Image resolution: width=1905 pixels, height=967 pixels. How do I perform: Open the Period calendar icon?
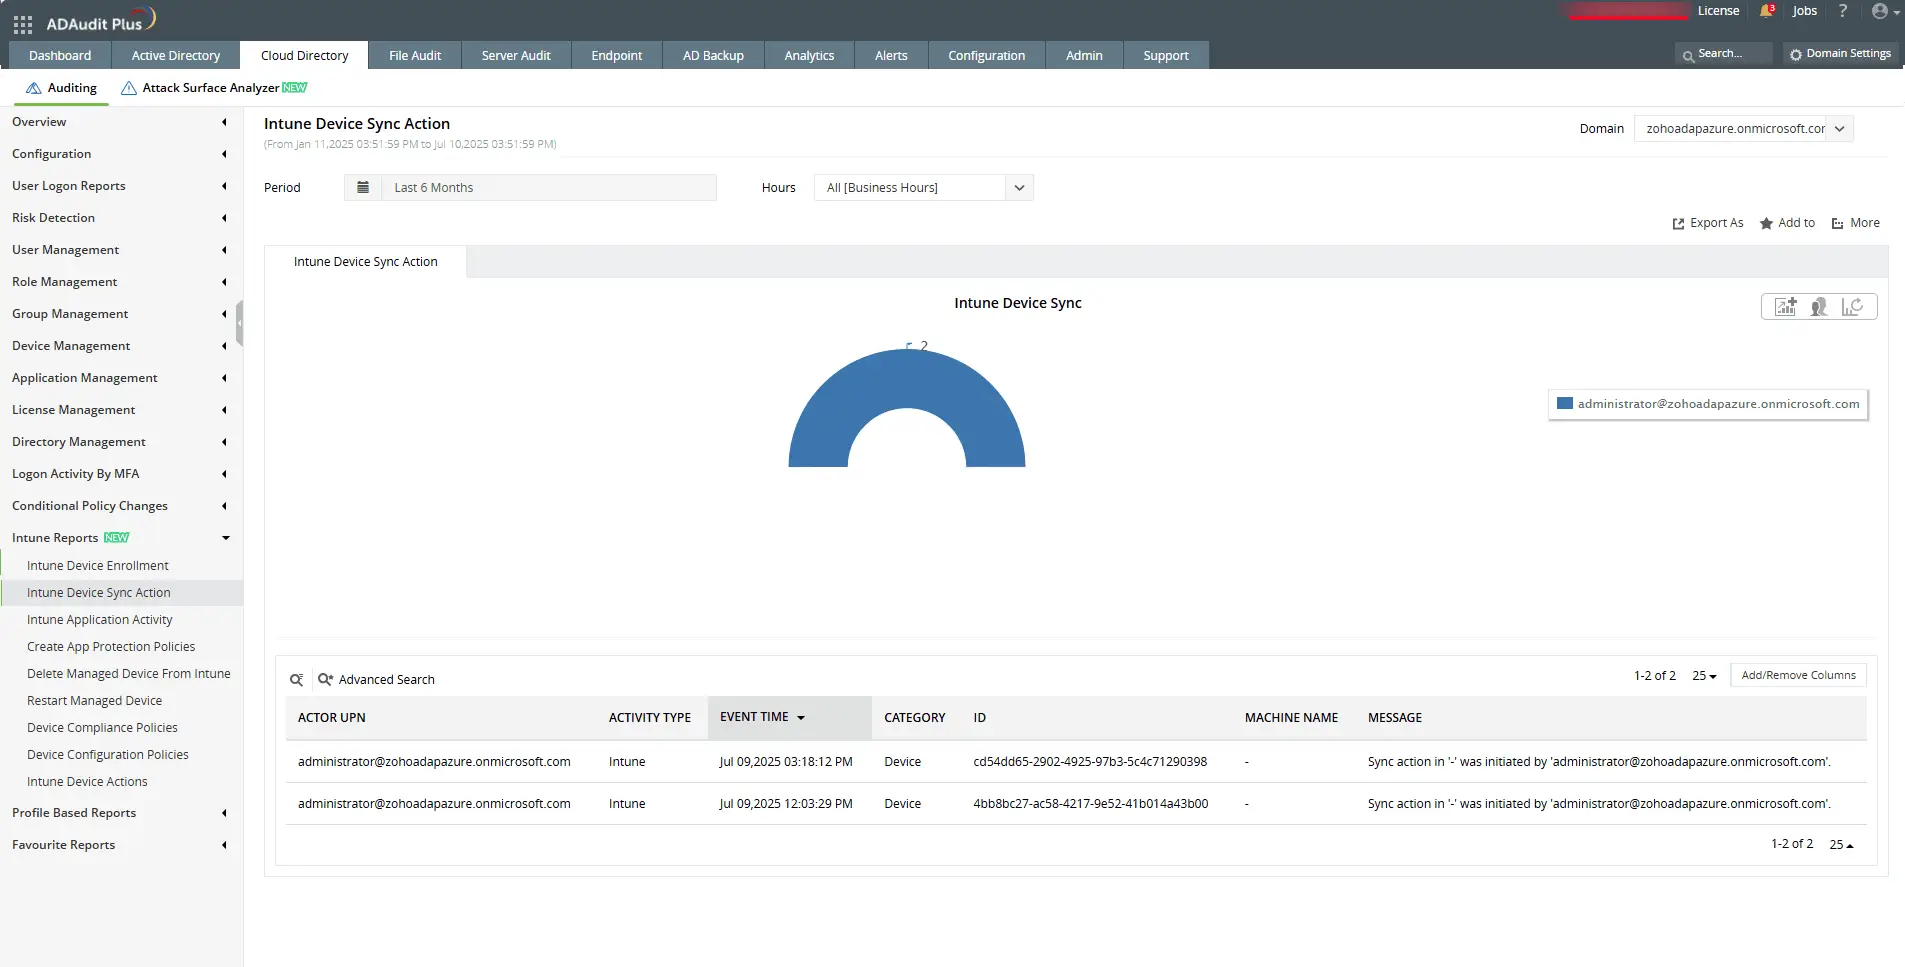click(363, 188)
